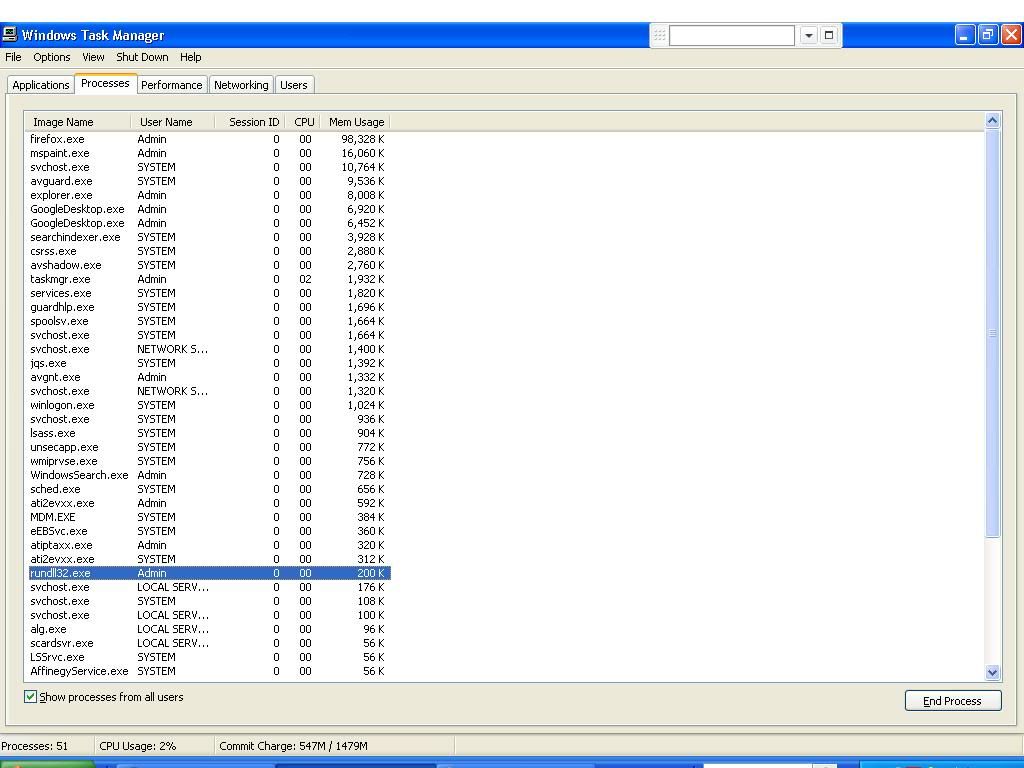This screenshot has height=768, width=1024.
Task: Sort by the Image Name column header
Action: click(x=63, y=122)
